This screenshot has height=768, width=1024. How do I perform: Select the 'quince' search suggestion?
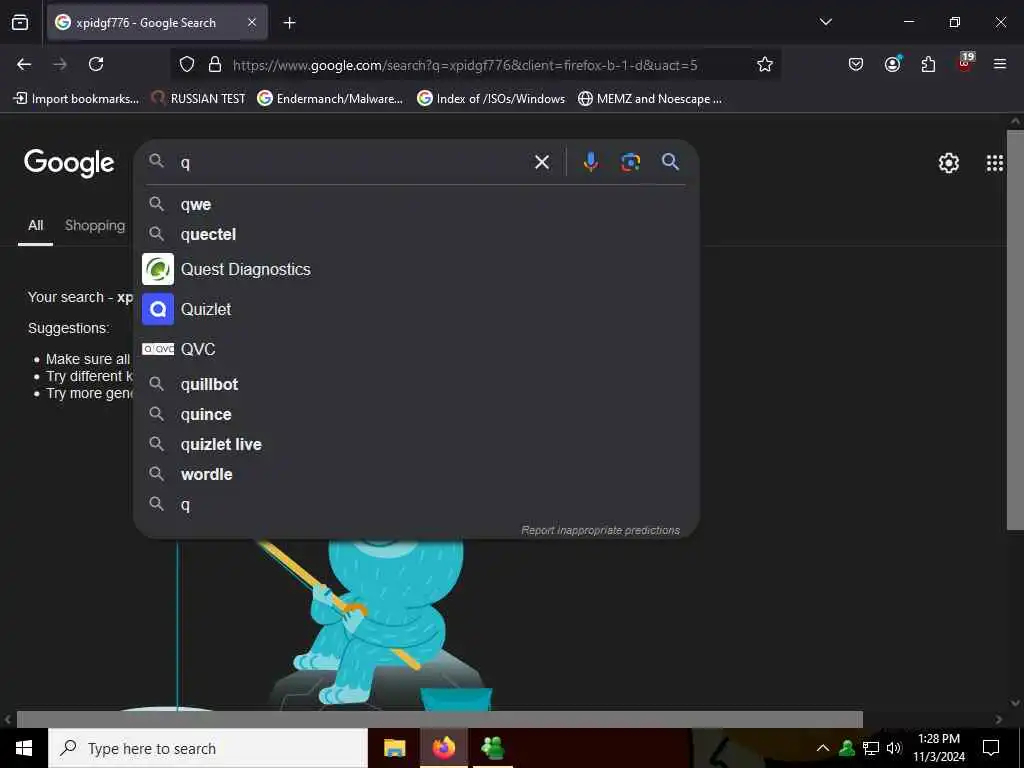point(416,415)
